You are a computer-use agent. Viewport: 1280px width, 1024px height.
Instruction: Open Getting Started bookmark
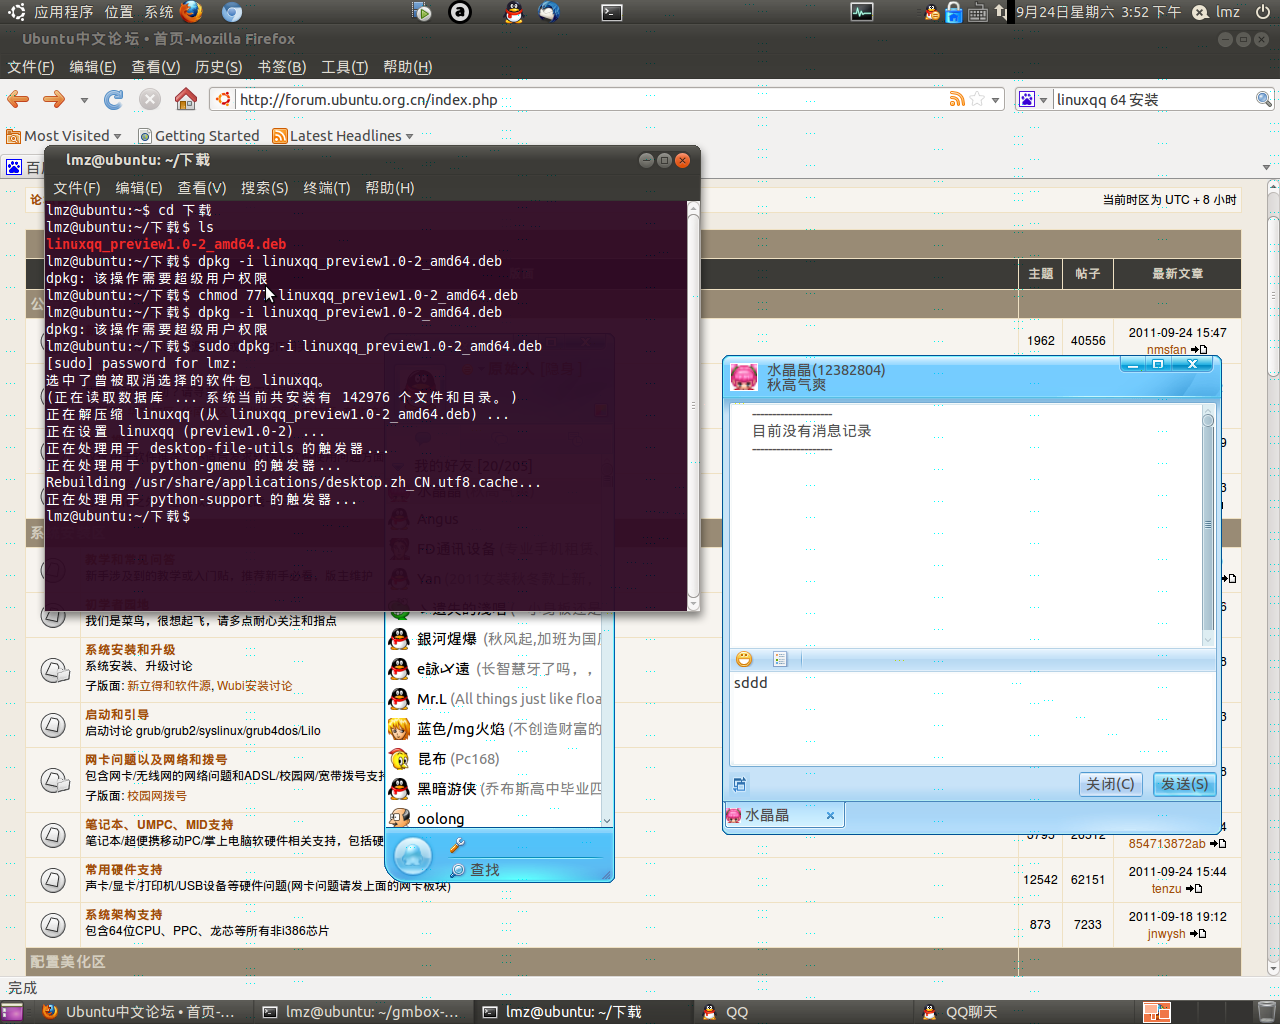(199, 136)
